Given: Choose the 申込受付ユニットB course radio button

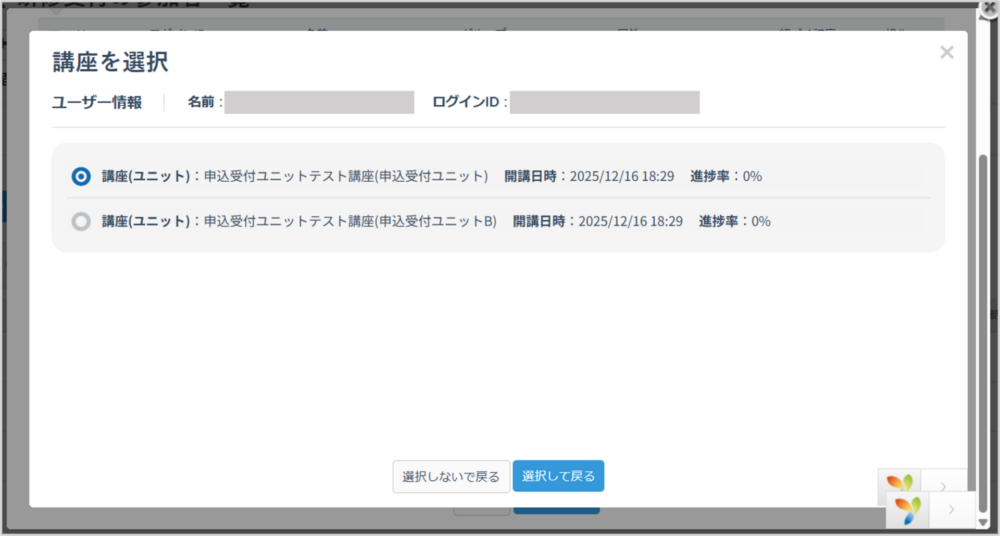Looking at the screenshot, I should (81, 222).
